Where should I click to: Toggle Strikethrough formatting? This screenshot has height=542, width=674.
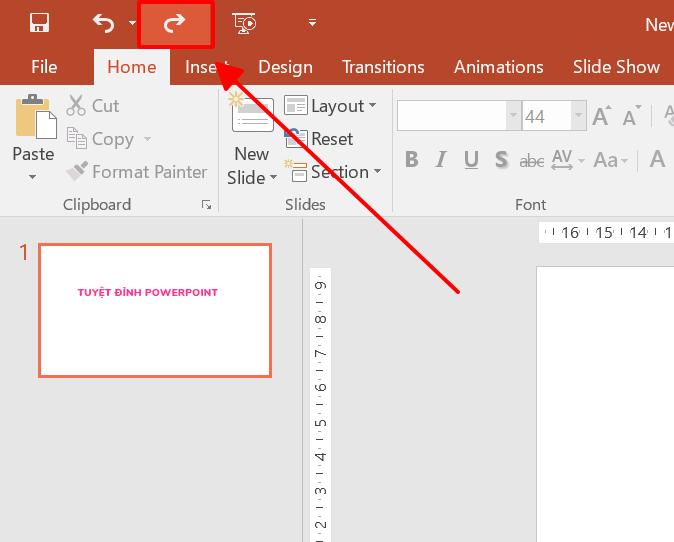(x=532, y=161)
